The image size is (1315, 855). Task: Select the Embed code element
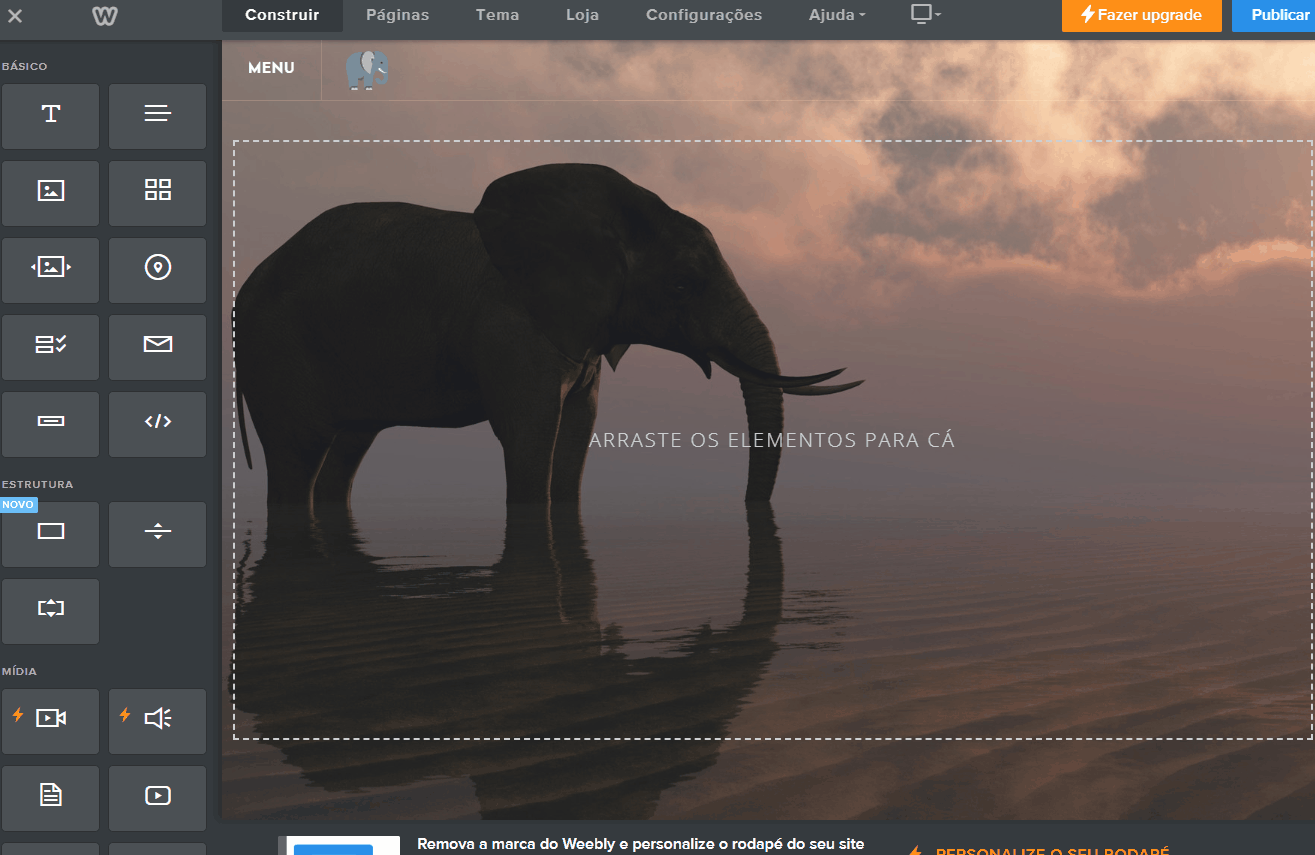tap(157, 424)
